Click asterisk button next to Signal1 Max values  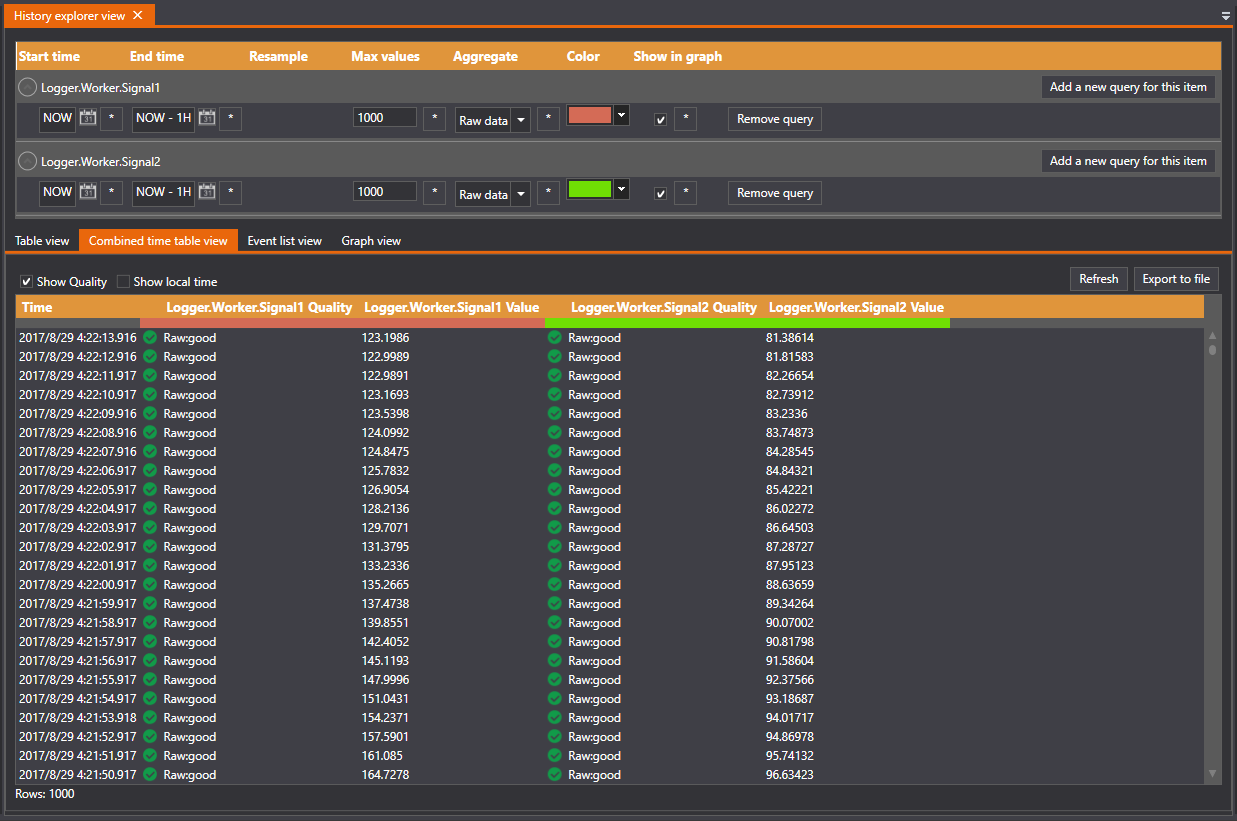point(434,119)
